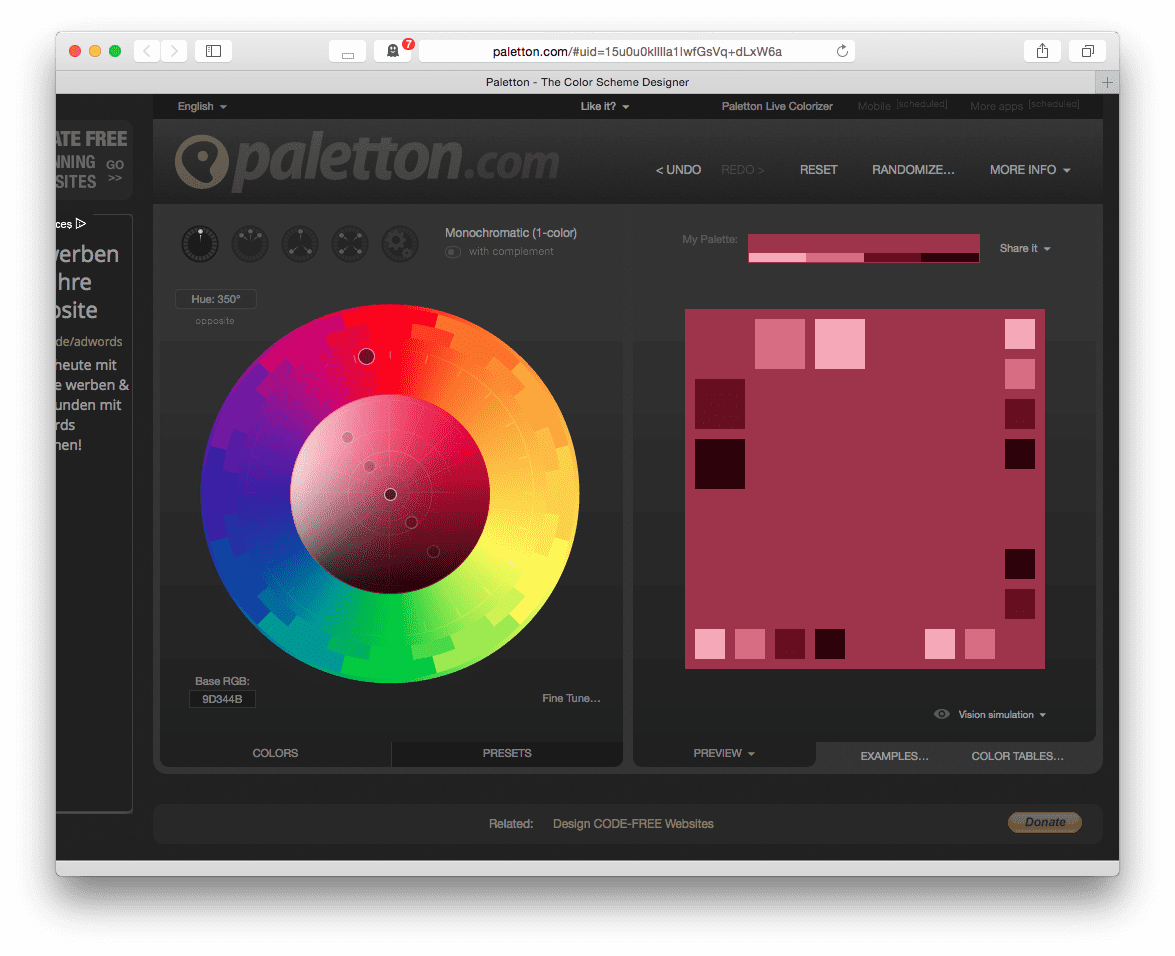Open the MORE INFO dropdown
The height and width of the screenshot is (956, 1175).
pyautogui.click(x=1030, y=170)
